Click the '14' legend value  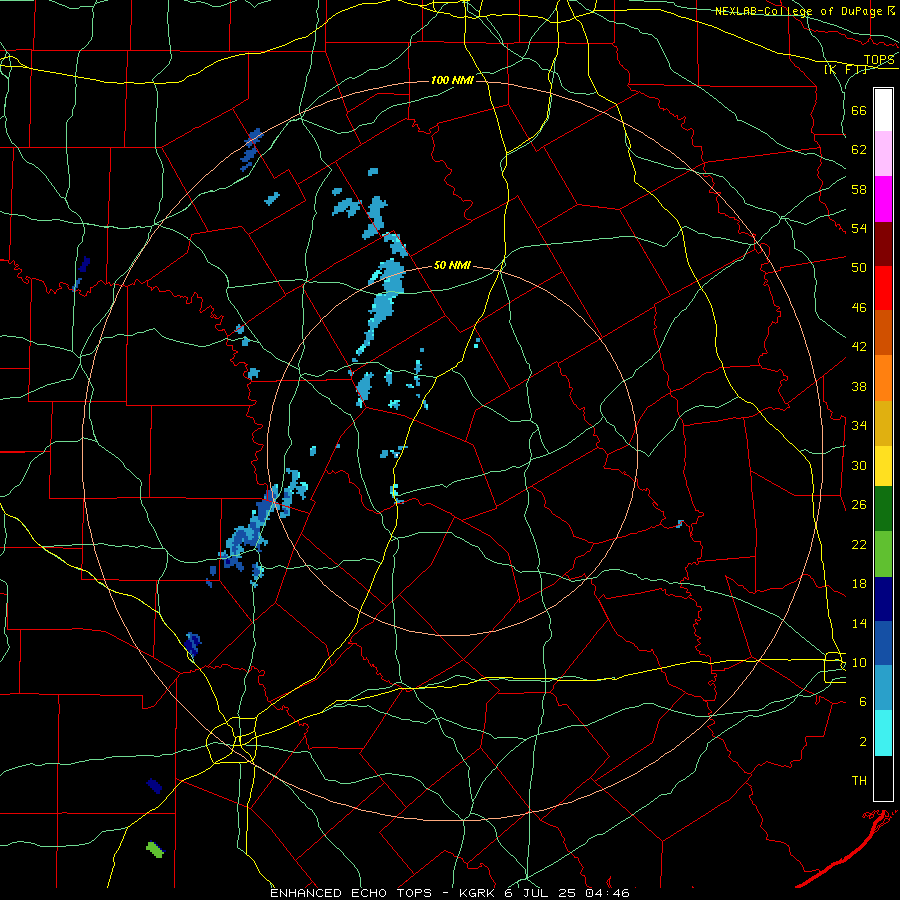click(x=859, y=623)
